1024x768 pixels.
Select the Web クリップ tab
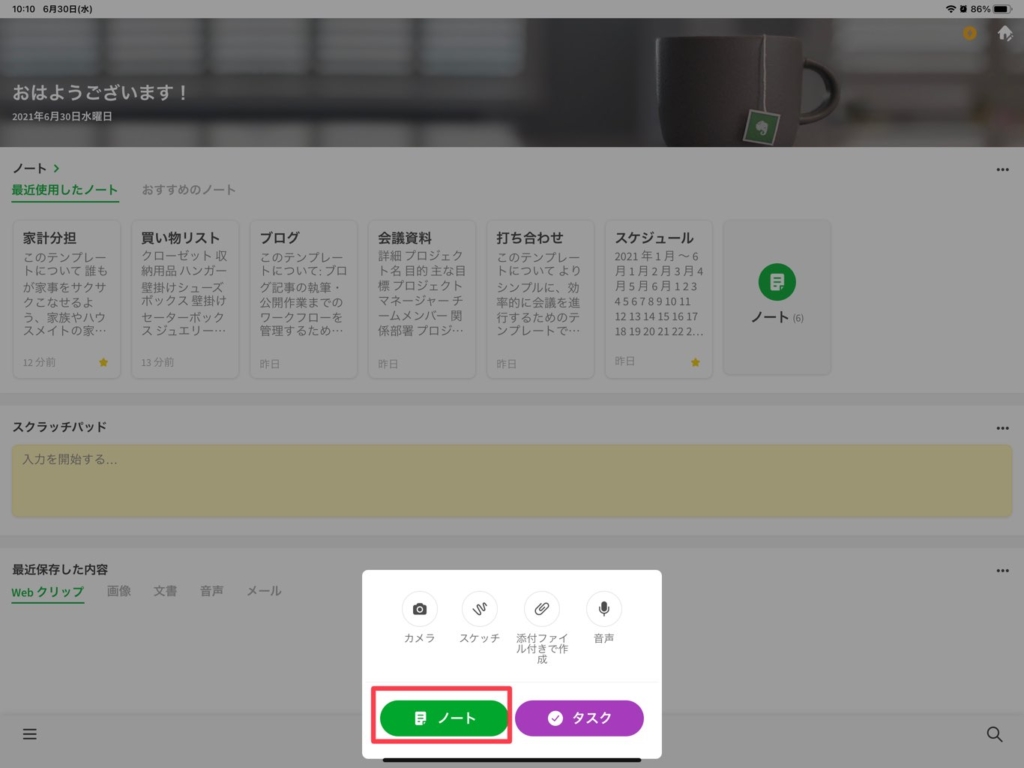click(x=48, y=592)
